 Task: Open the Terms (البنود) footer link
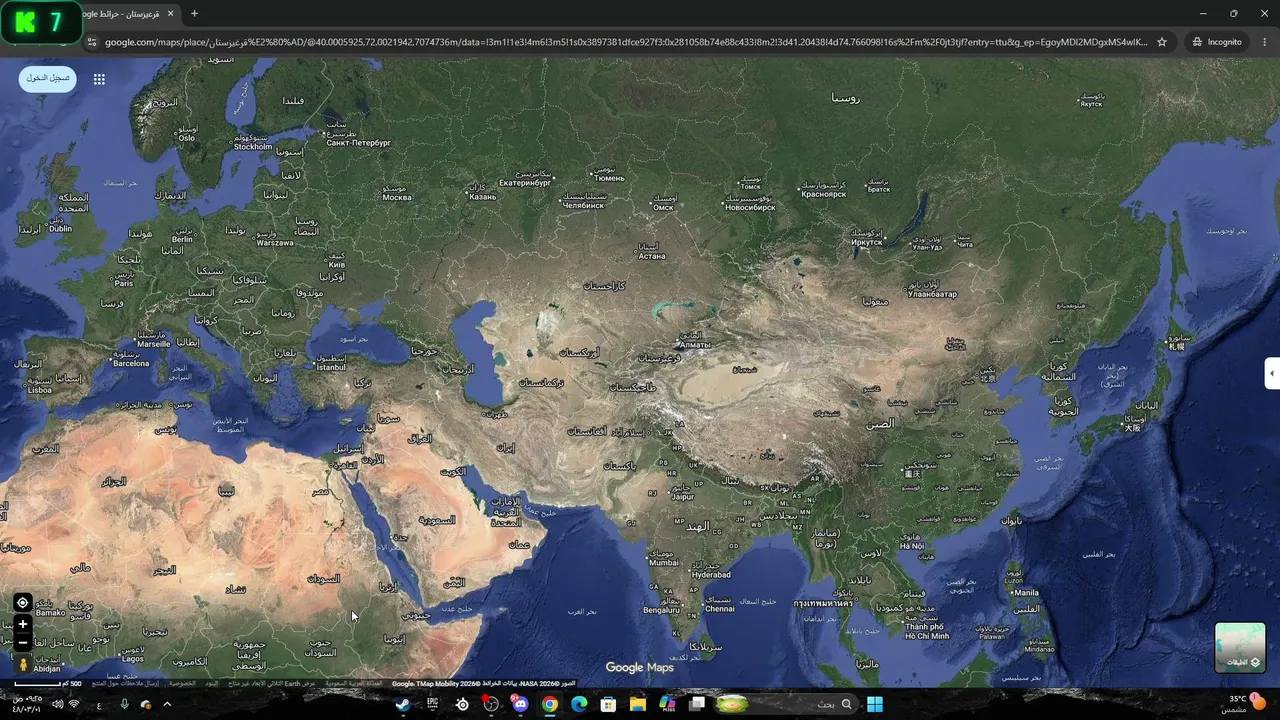coord(211,684)
